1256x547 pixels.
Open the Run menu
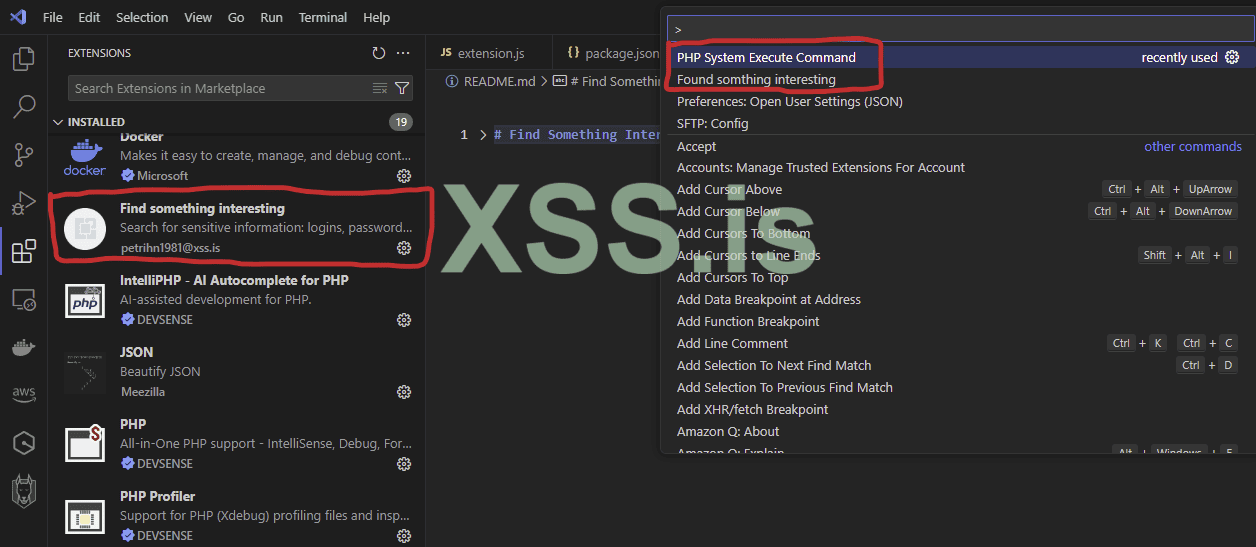[271, 17]
